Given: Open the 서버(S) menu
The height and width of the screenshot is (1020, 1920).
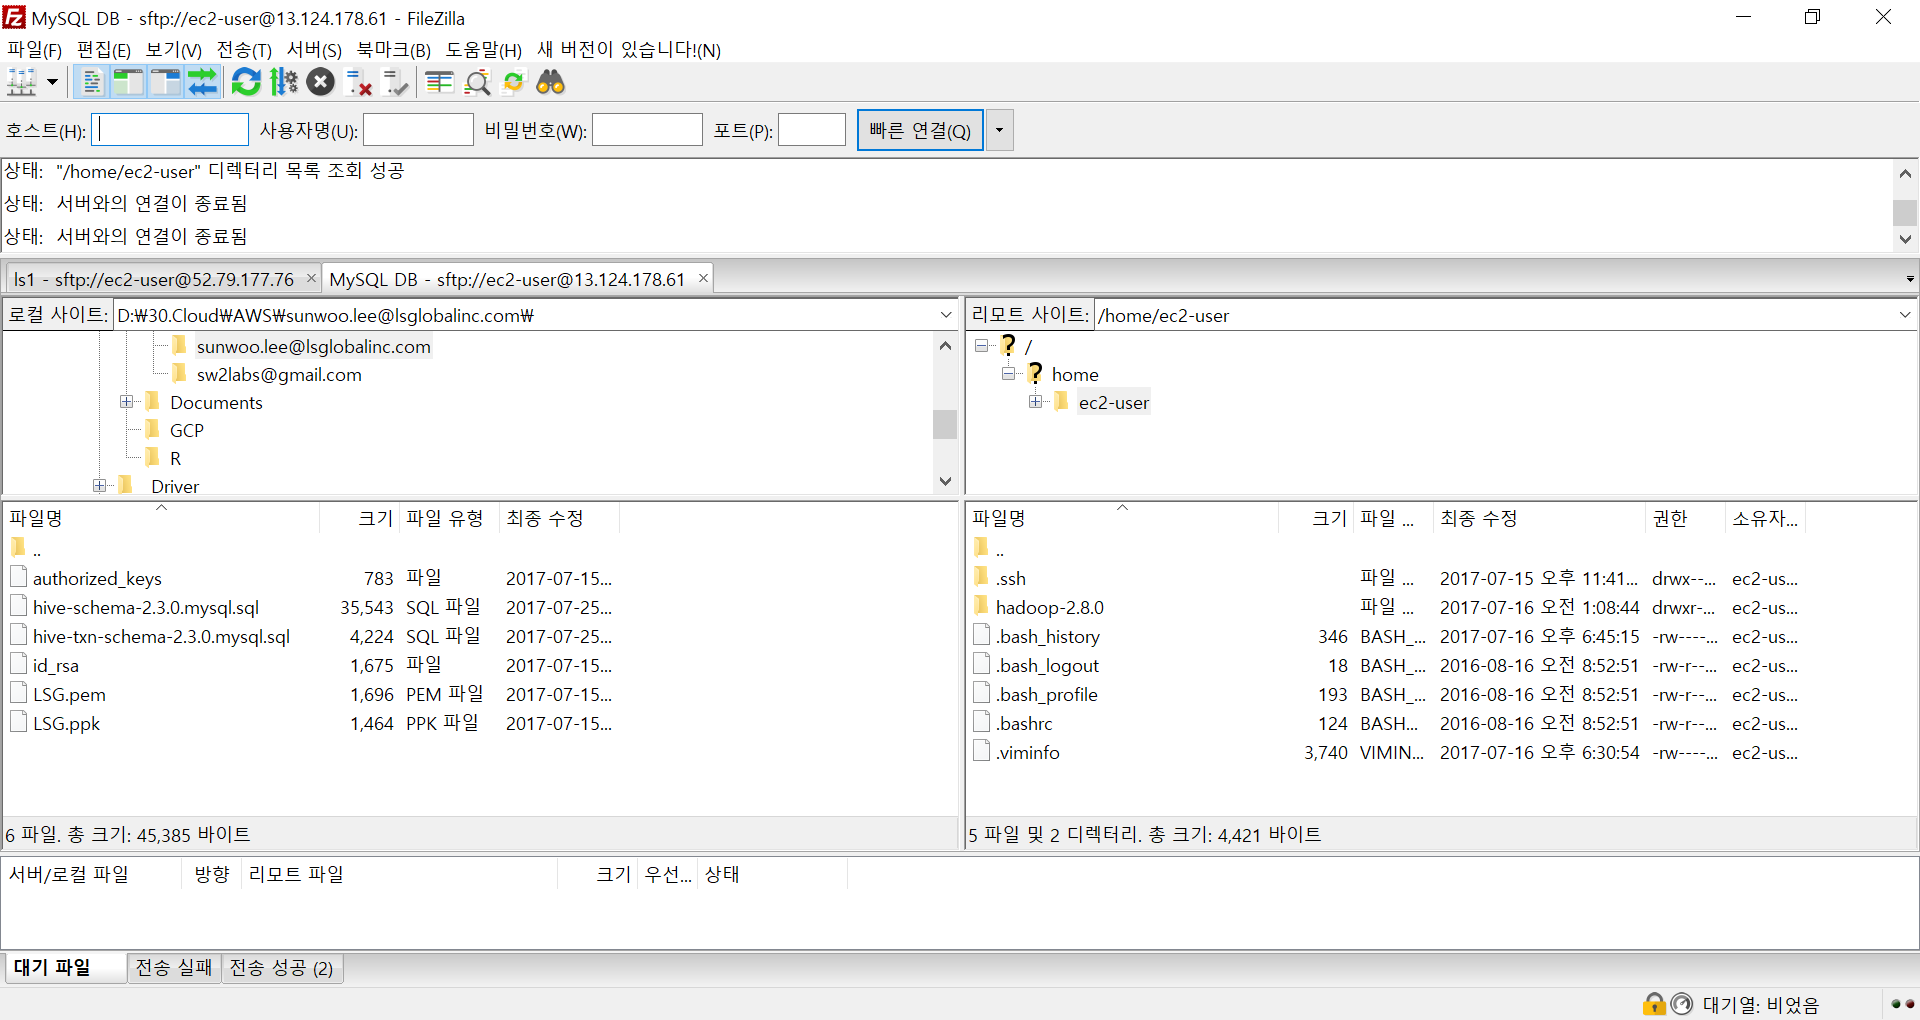Looking at the screenshot, I should (x=314, y=50).
